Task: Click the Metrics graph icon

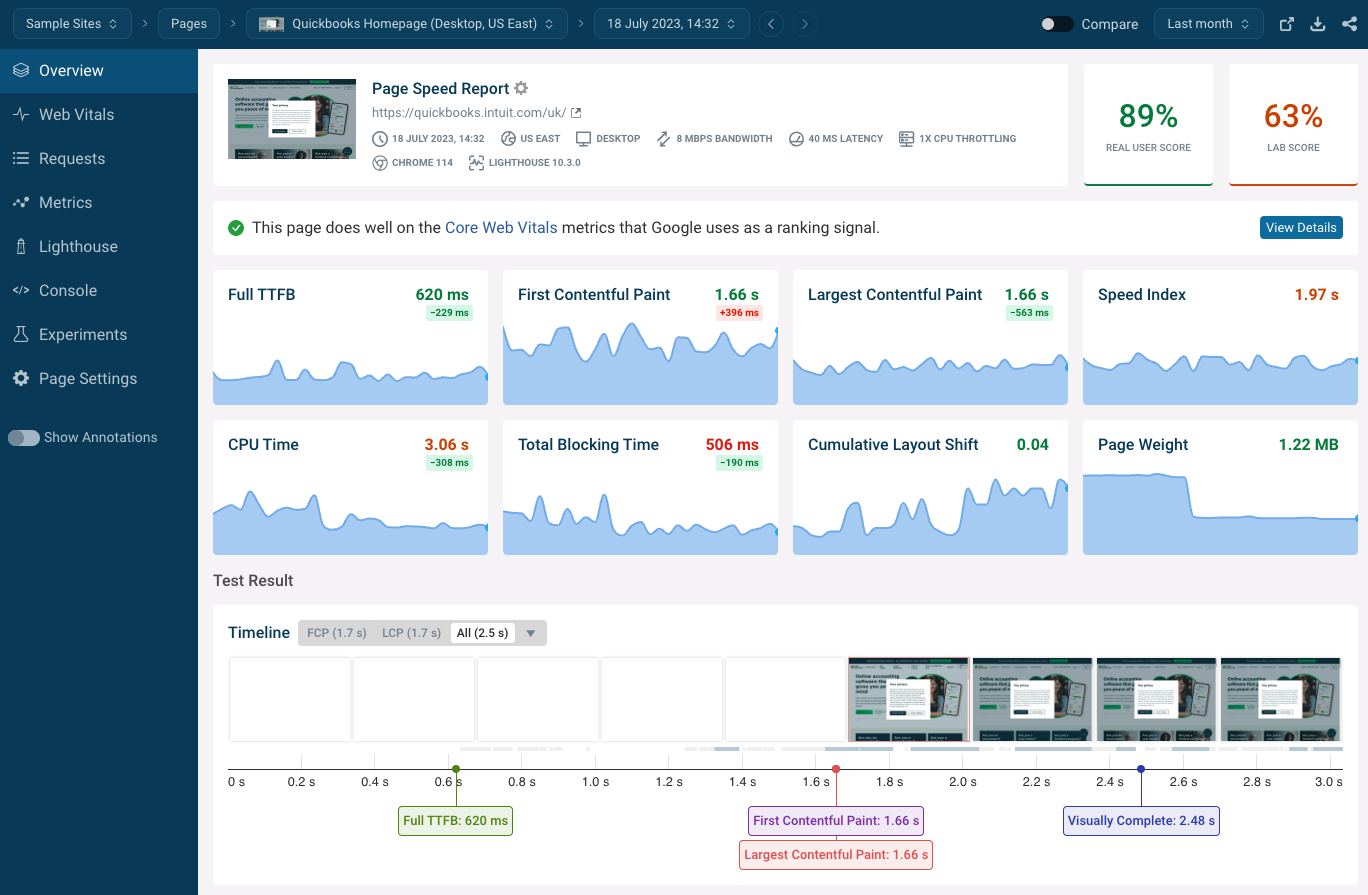Action: 20,203
